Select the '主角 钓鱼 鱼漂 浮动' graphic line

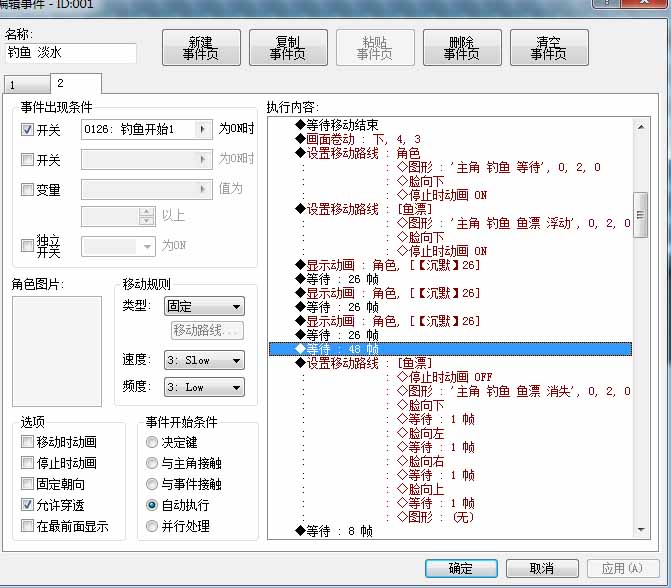coord(514,223)
